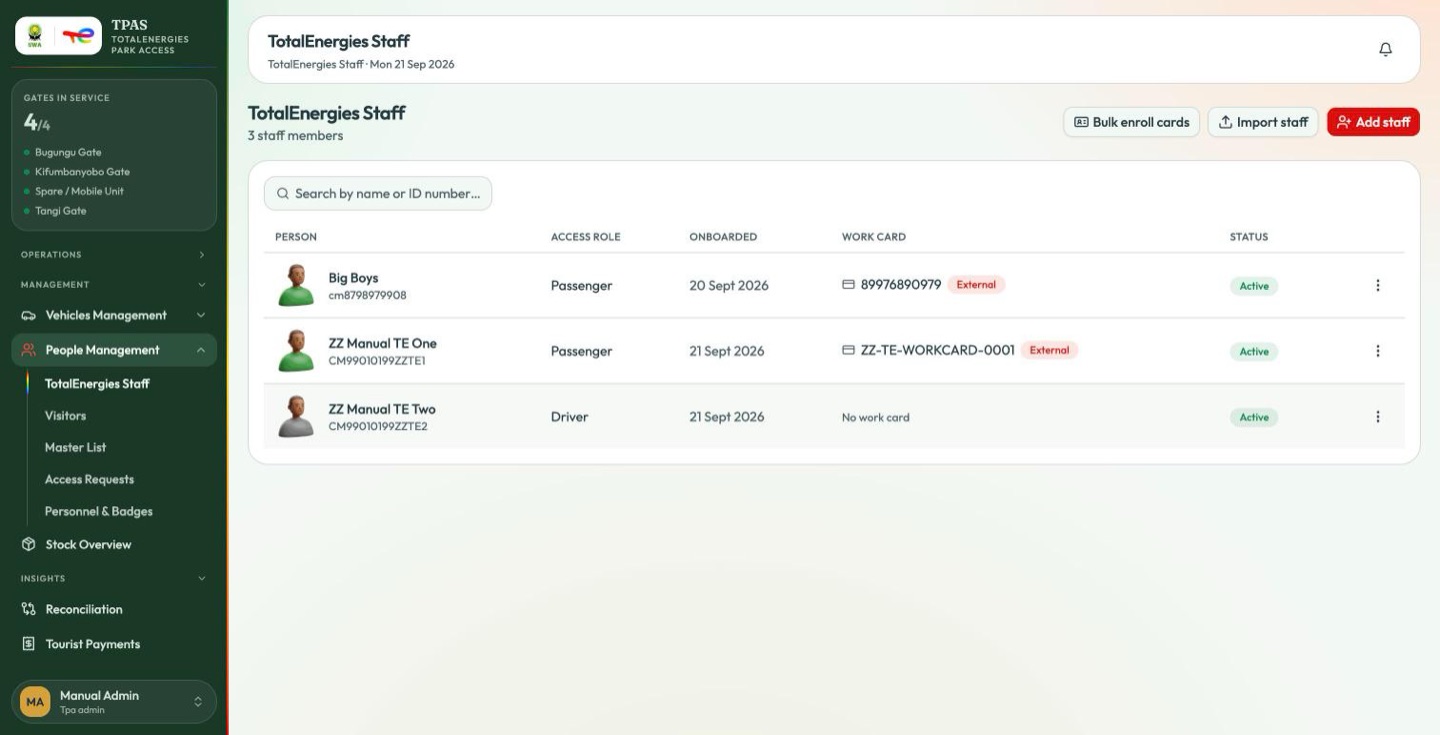Click work card number 89976890979

[901, 284]
